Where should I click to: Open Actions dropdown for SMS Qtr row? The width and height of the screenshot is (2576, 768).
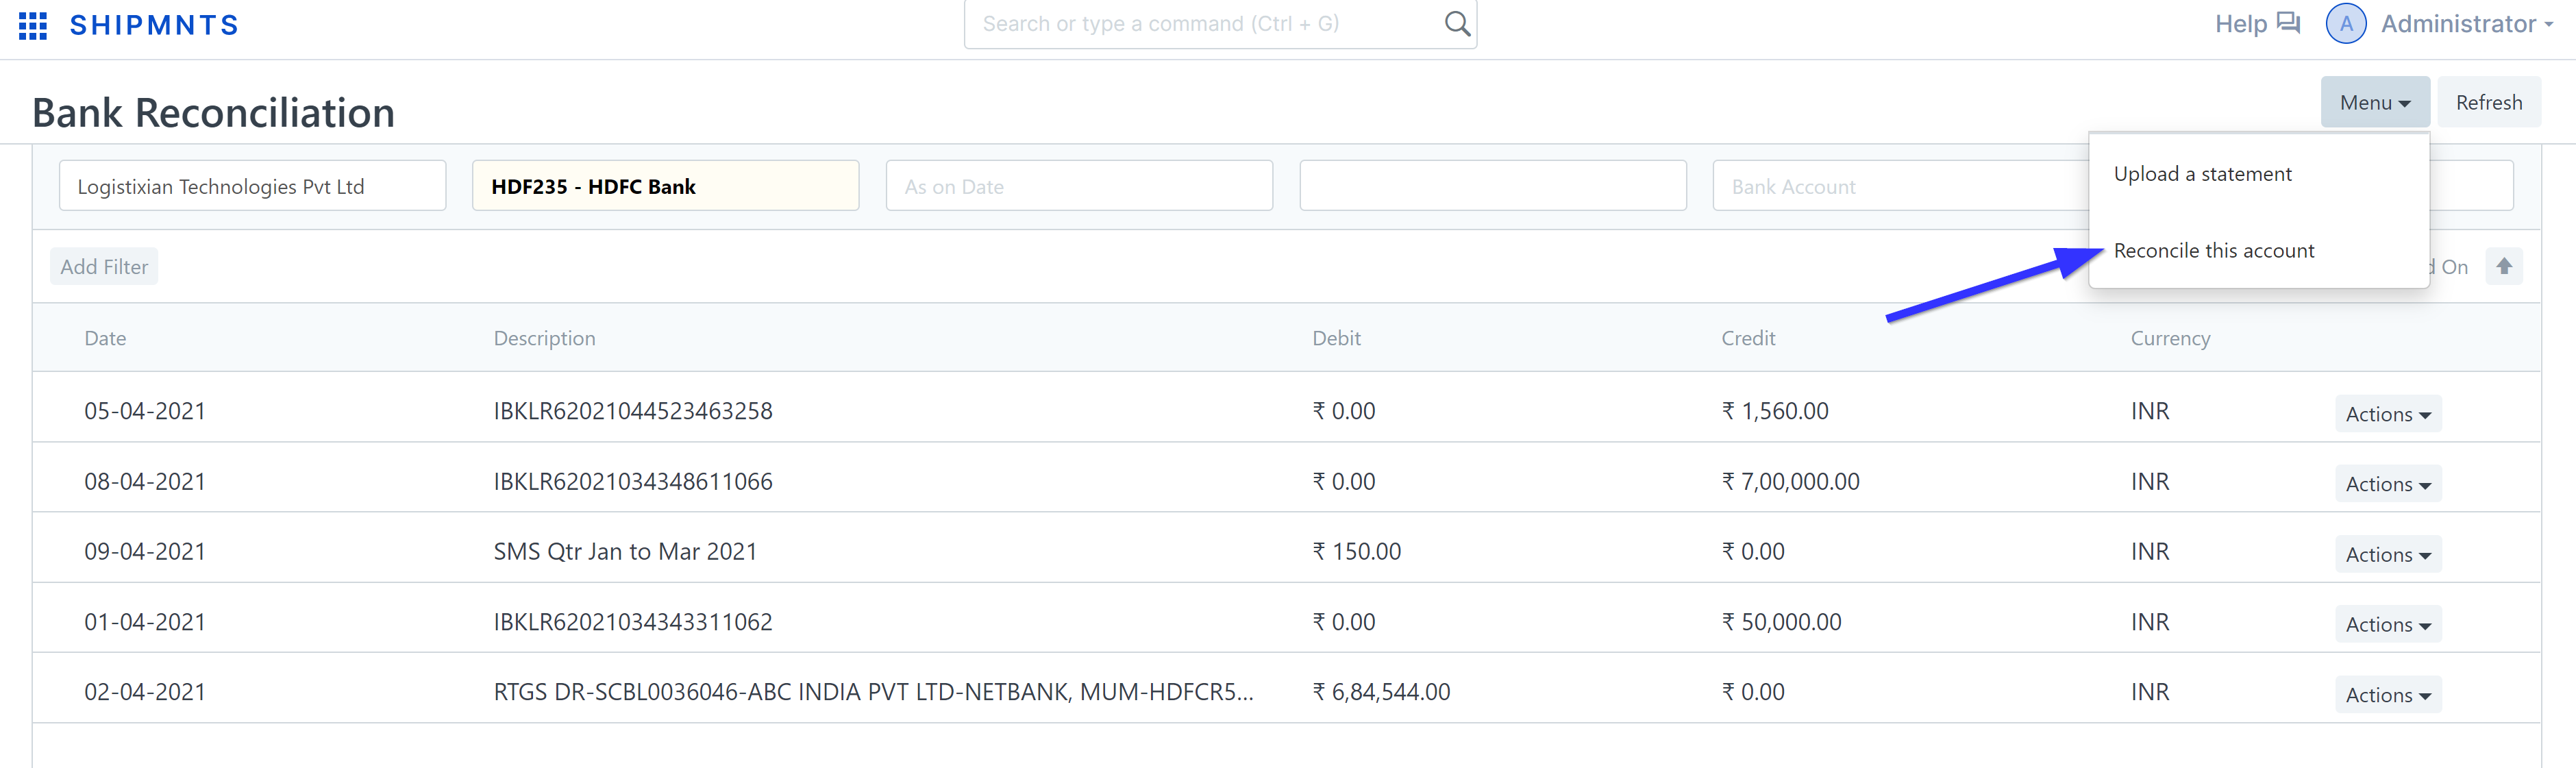coord(2387,554)
